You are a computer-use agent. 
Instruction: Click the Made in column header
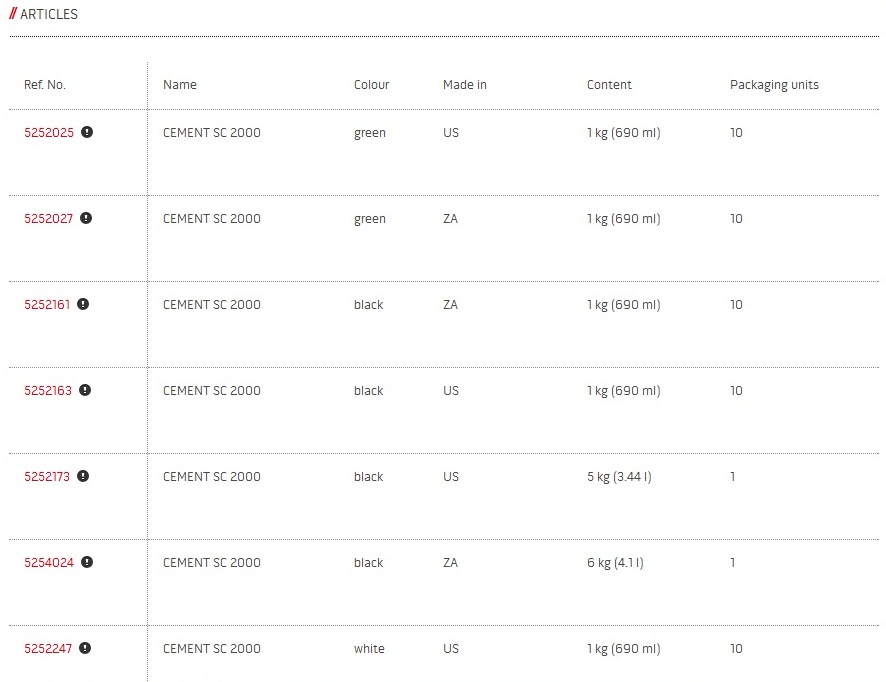coord(464,85)
